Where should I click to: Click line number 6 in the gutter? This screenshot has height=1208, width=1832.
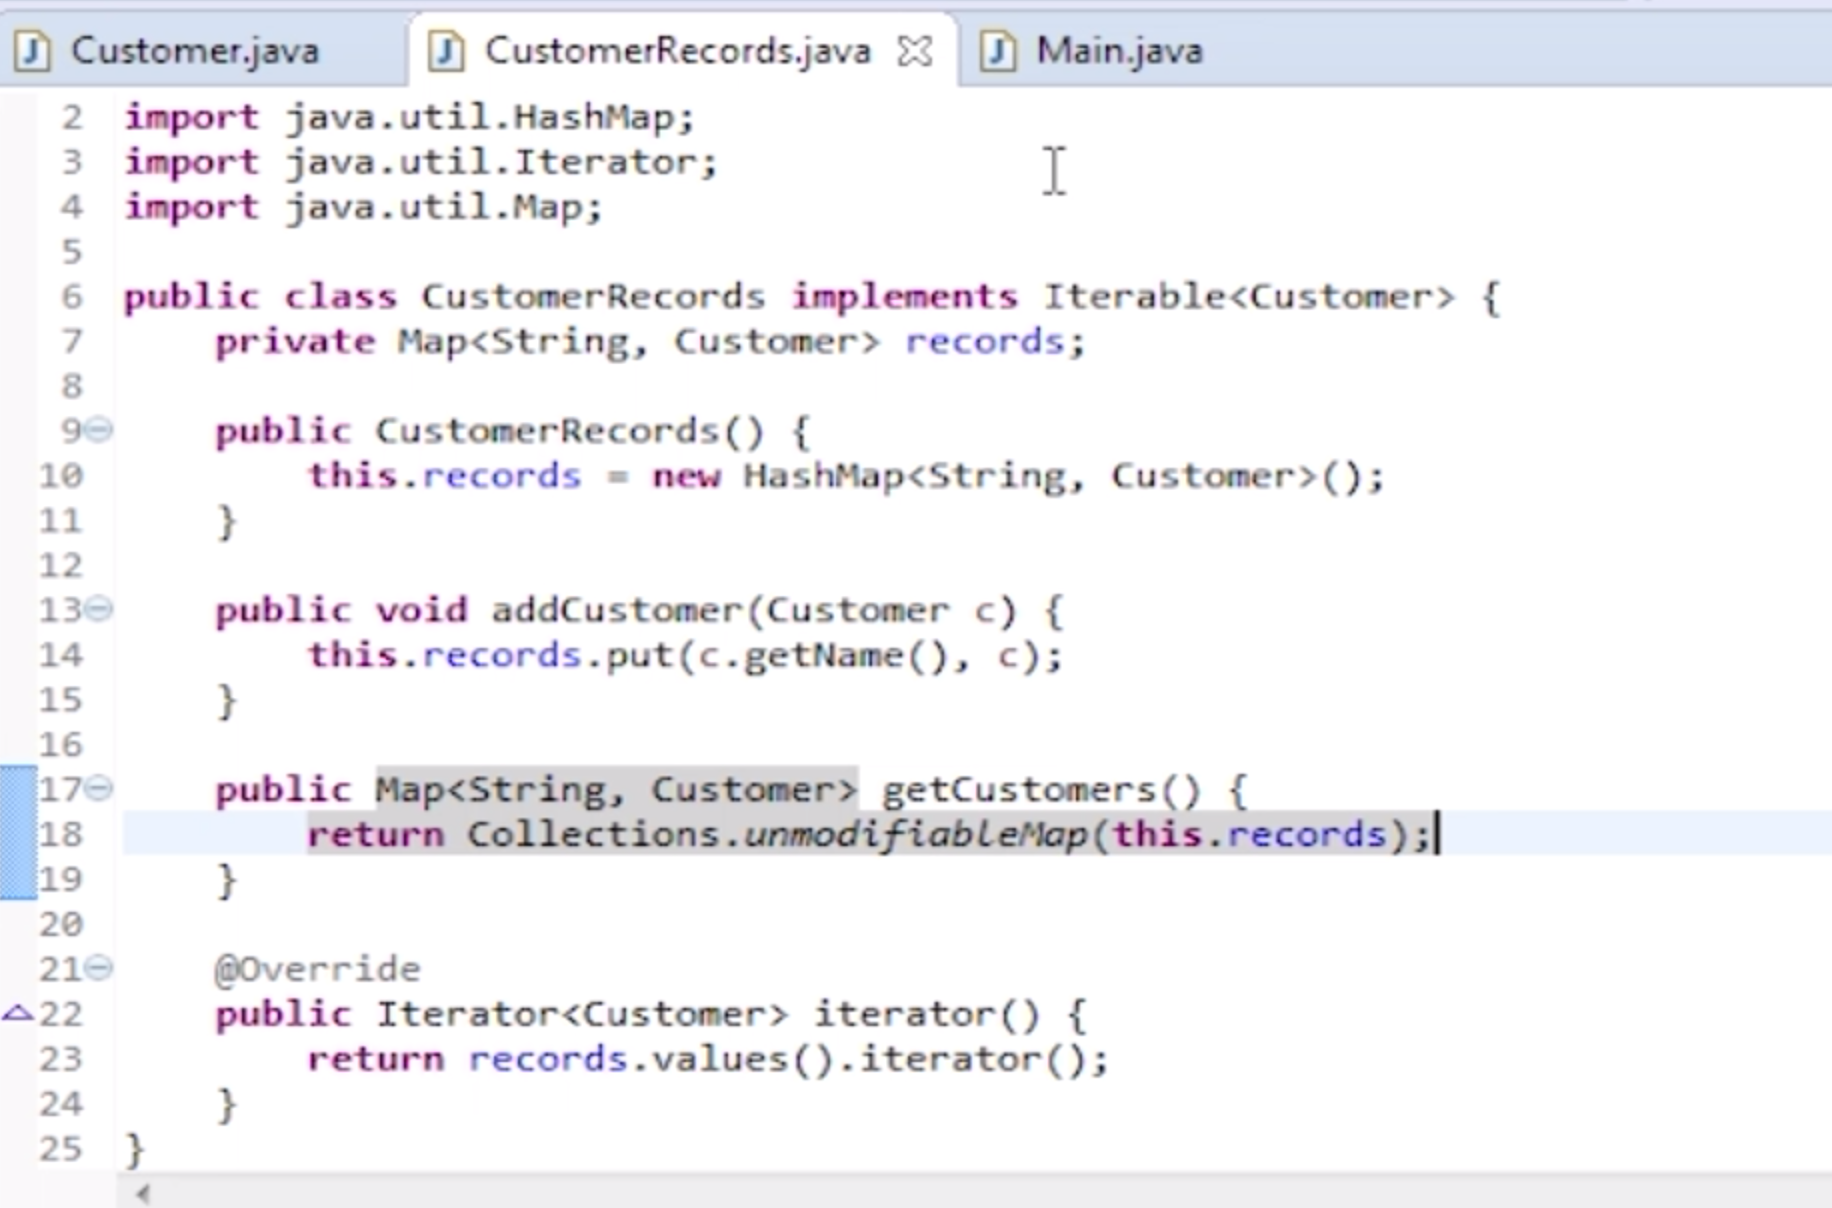click(x=71, y=297)
